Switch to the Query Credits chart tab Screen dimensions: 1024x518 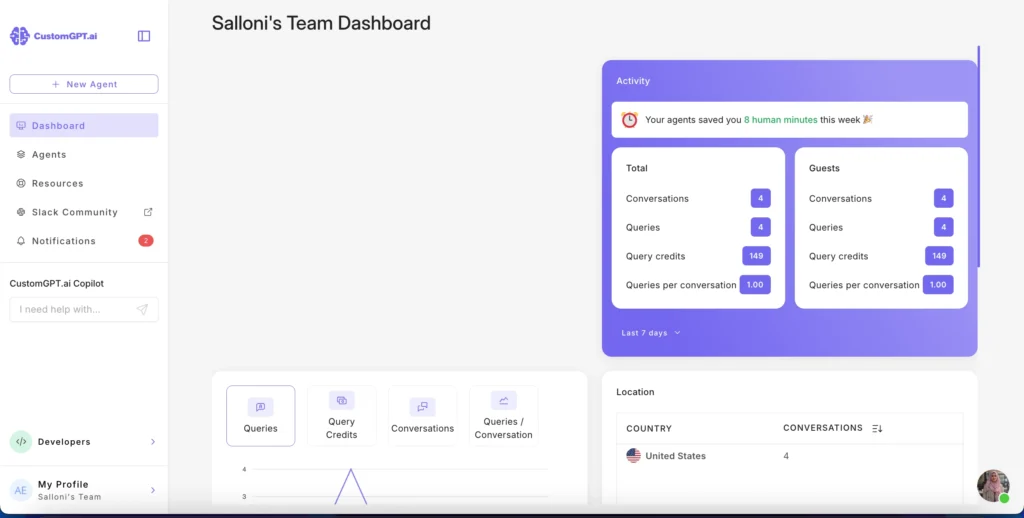(342, 416)
